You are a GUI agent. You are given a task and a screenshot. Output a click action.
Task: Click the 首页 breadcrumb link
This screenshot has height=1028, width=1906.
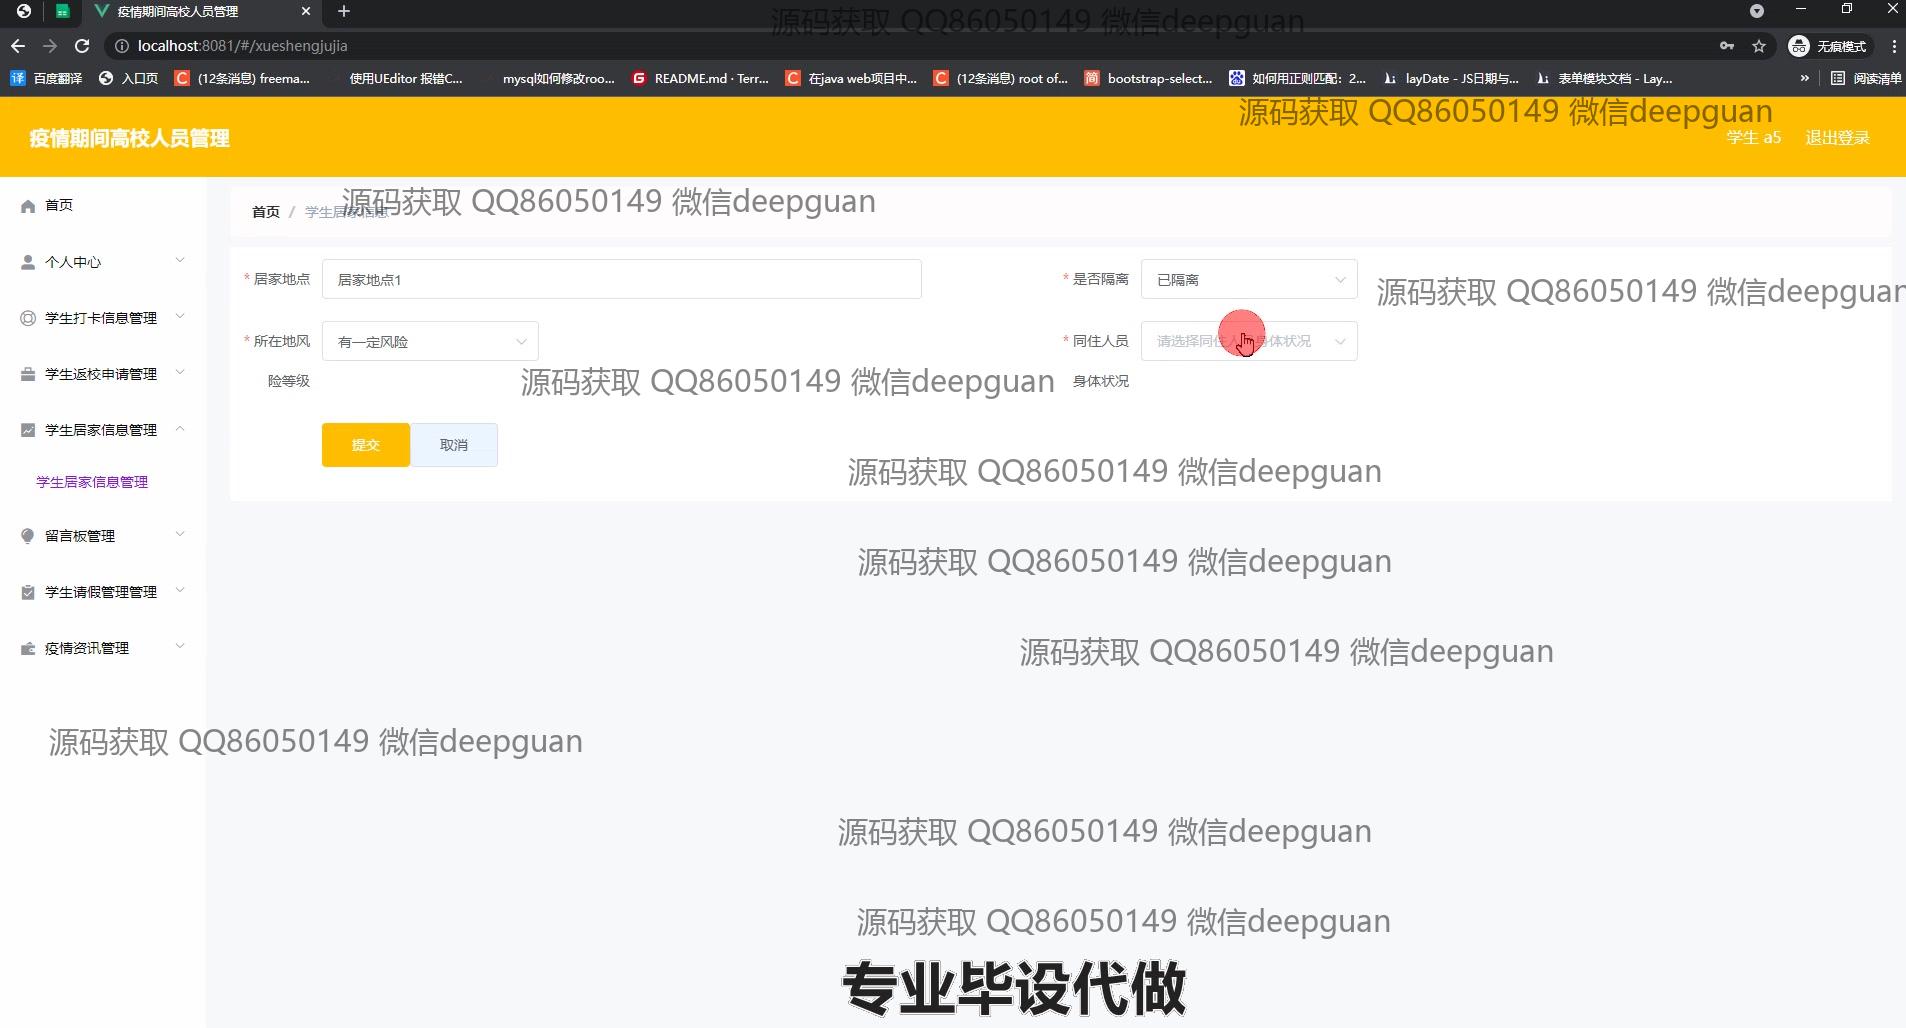click(266, 212)
